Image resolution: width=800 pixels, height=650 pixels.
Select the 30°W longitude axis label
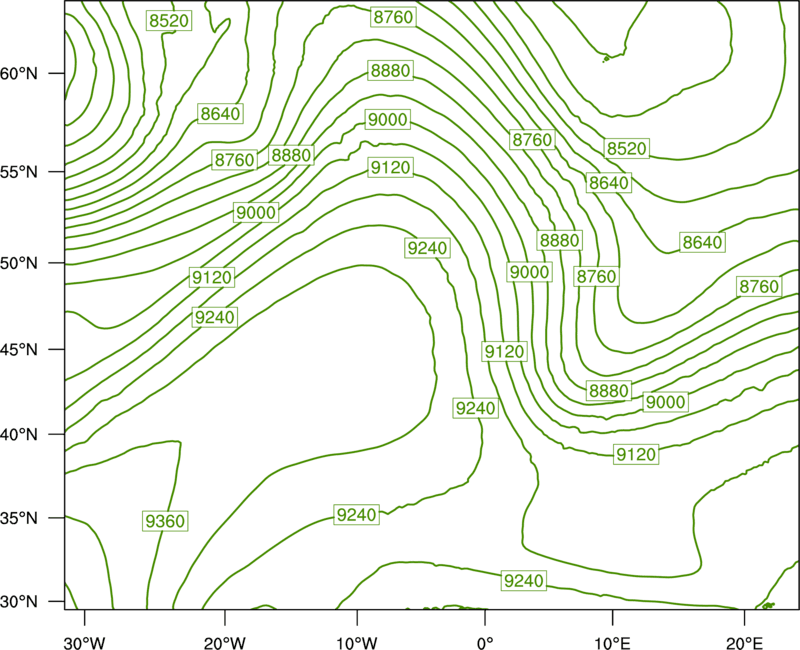84,643
